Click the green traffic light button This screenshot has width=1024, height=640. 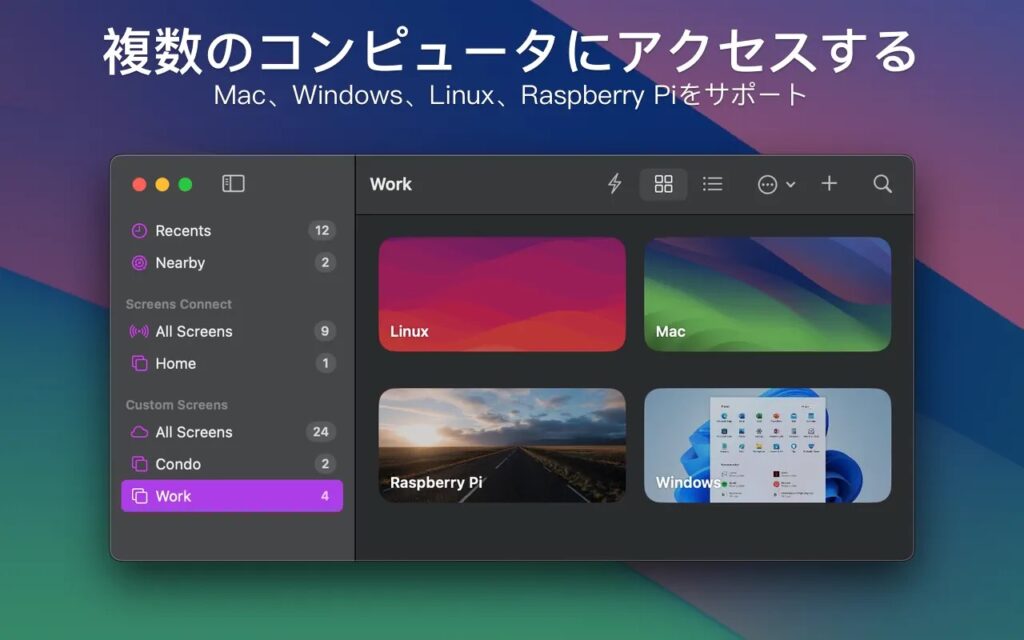(x=186, y=184)
